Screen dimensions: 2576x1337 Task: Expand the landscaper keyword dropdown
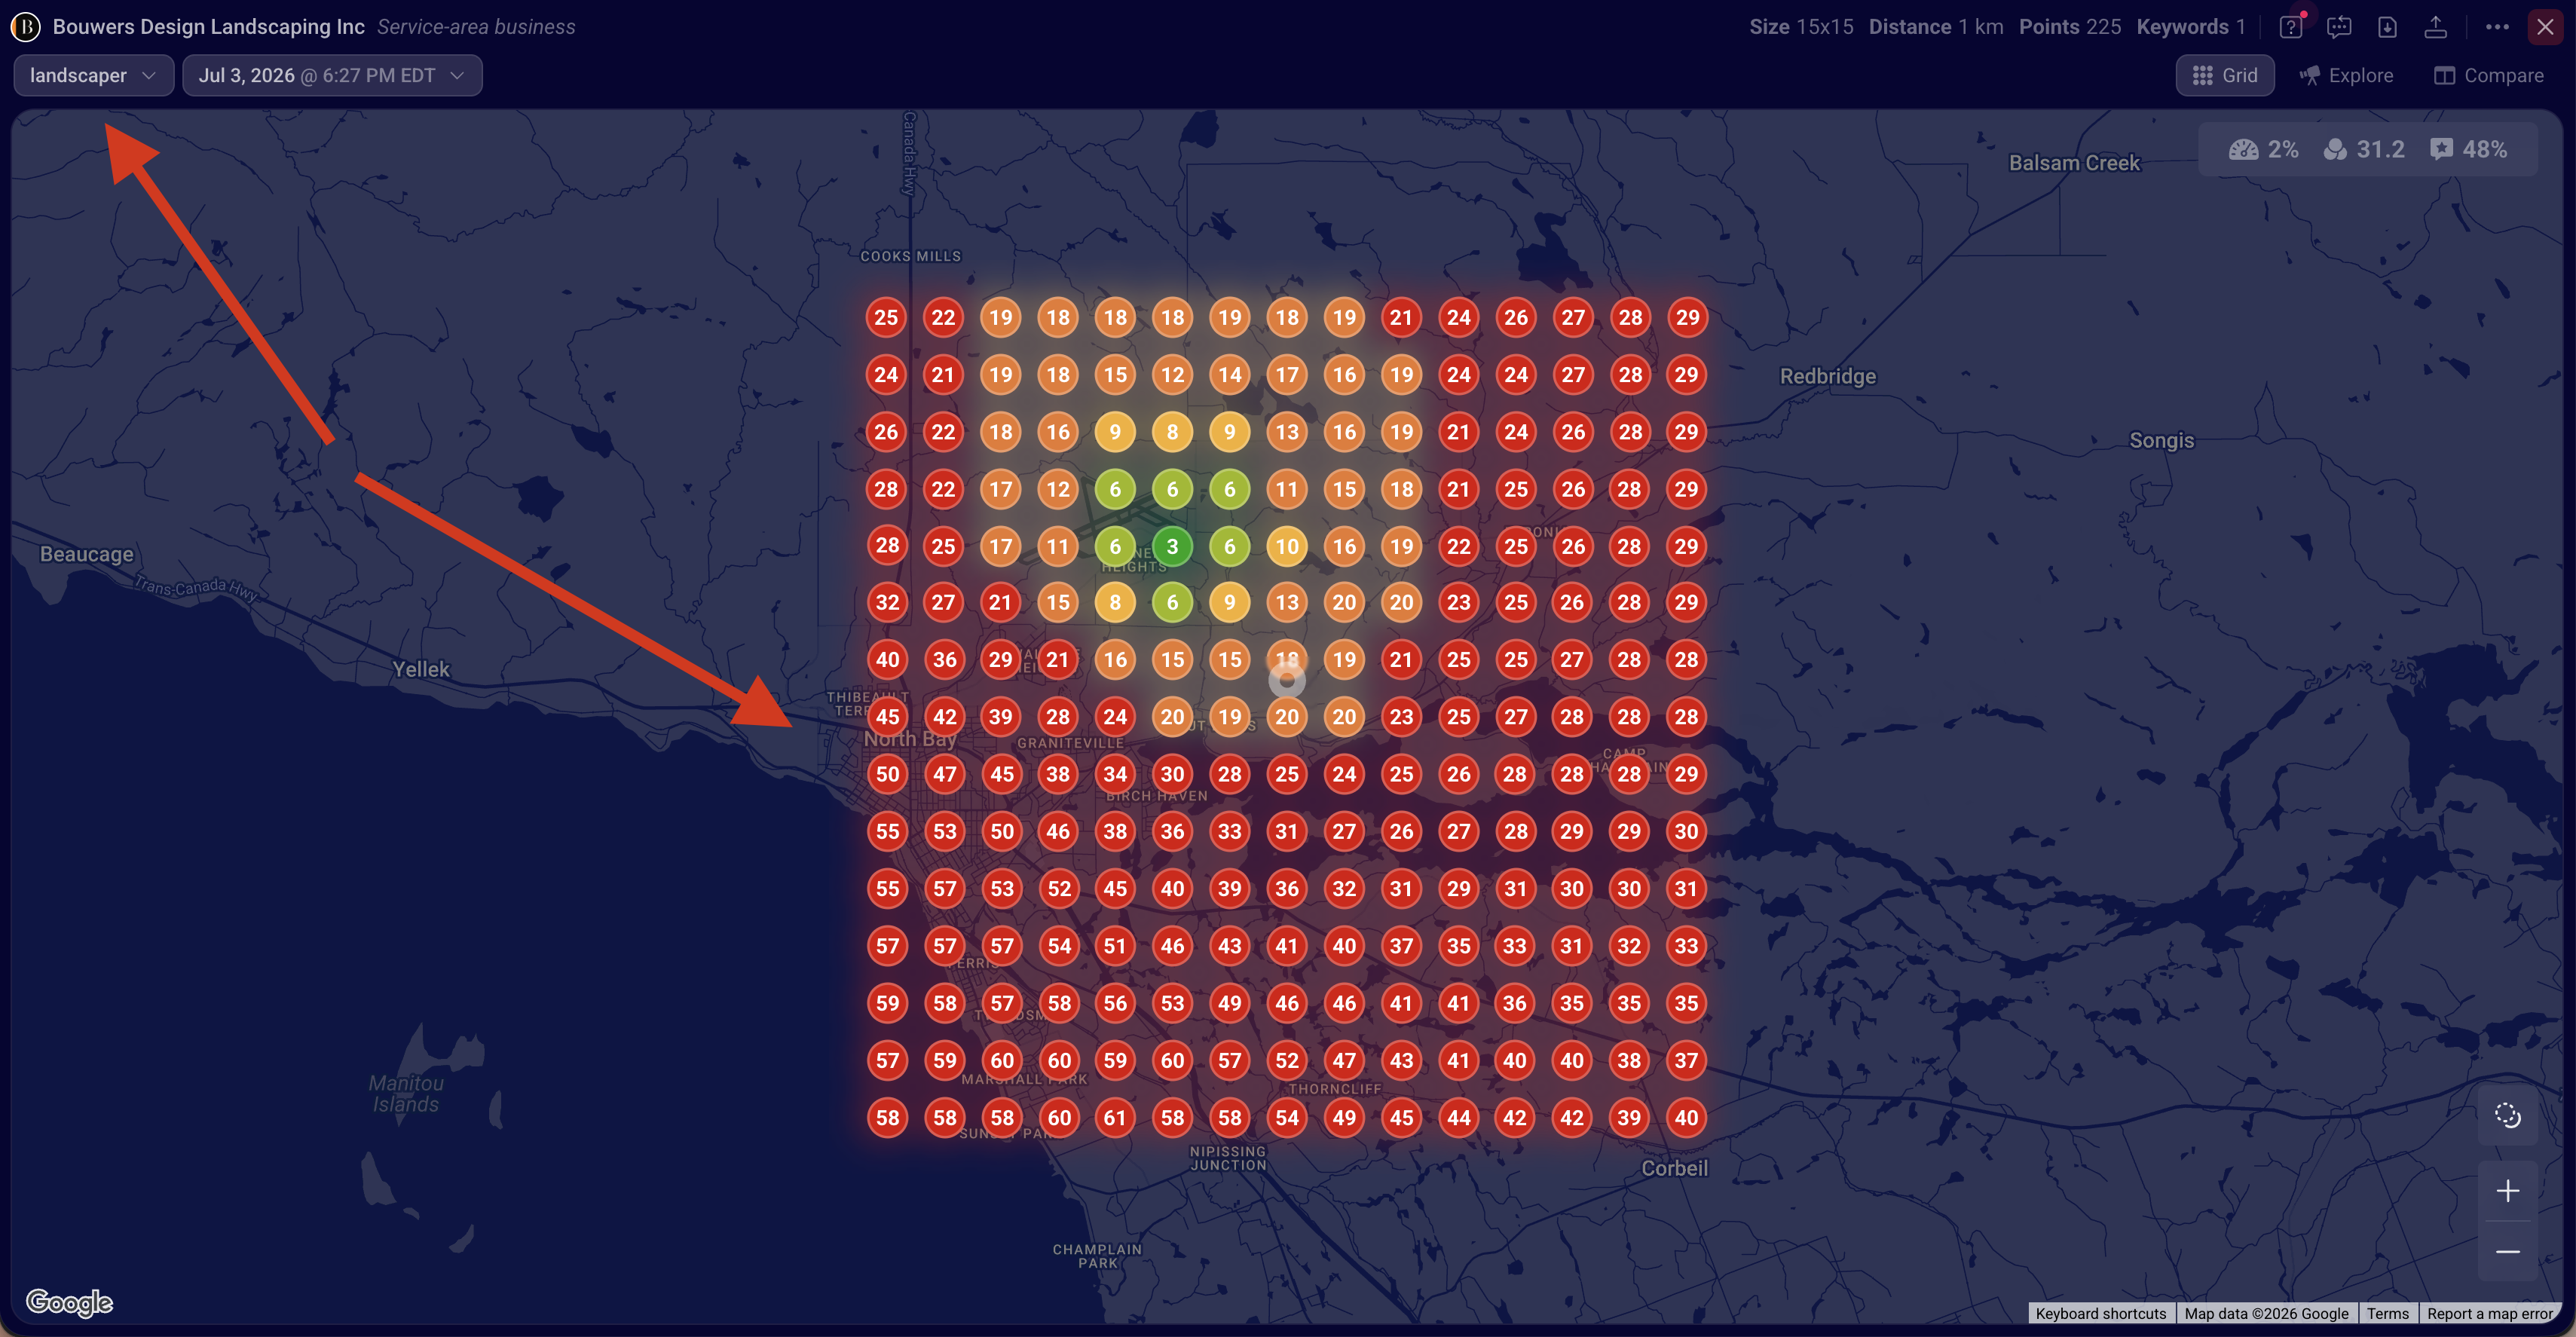click(94, 76)
